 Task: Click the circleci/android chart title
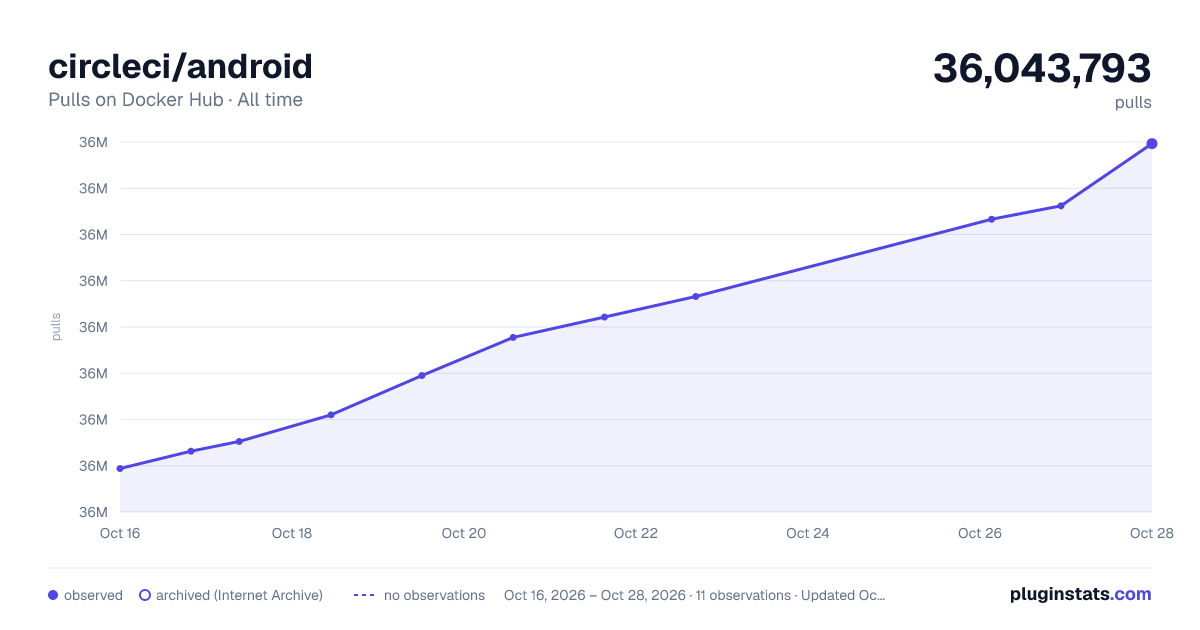coord(180,67)
